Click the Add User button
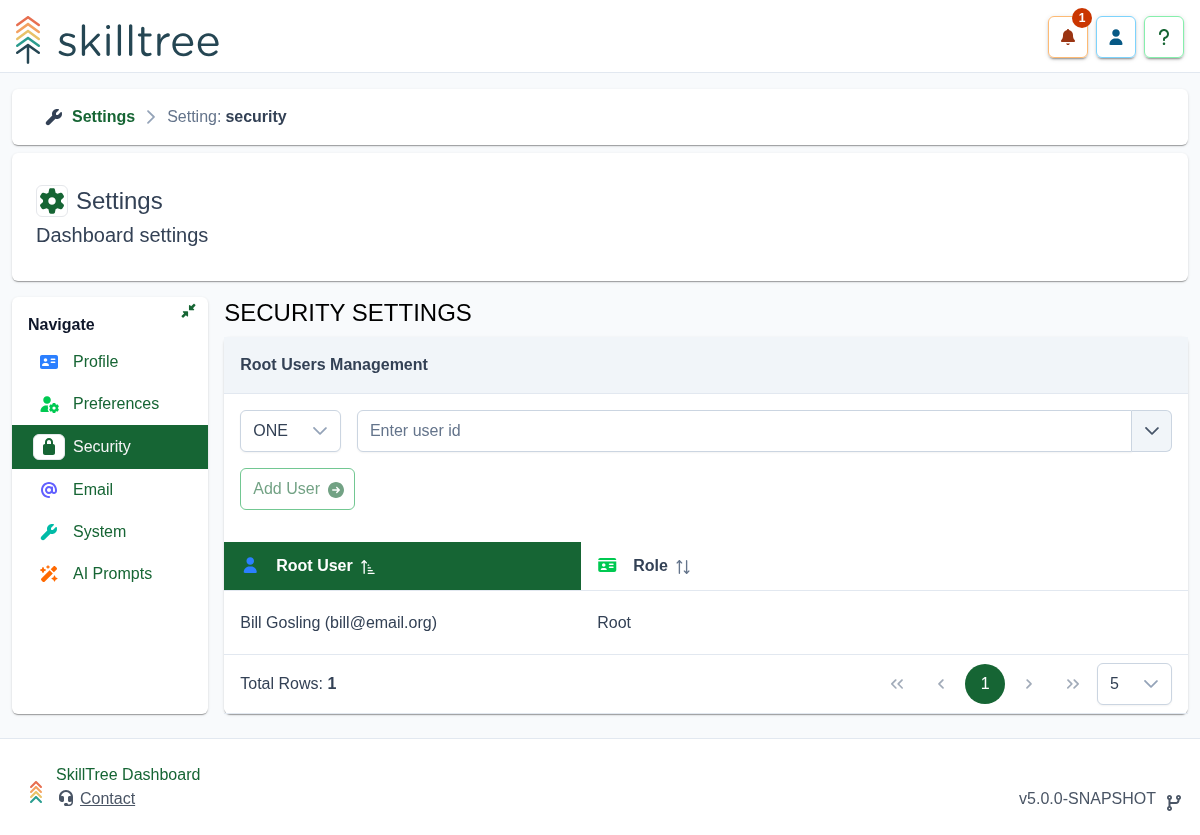This screenshot has width=1200, height=835. pos(297,489)
